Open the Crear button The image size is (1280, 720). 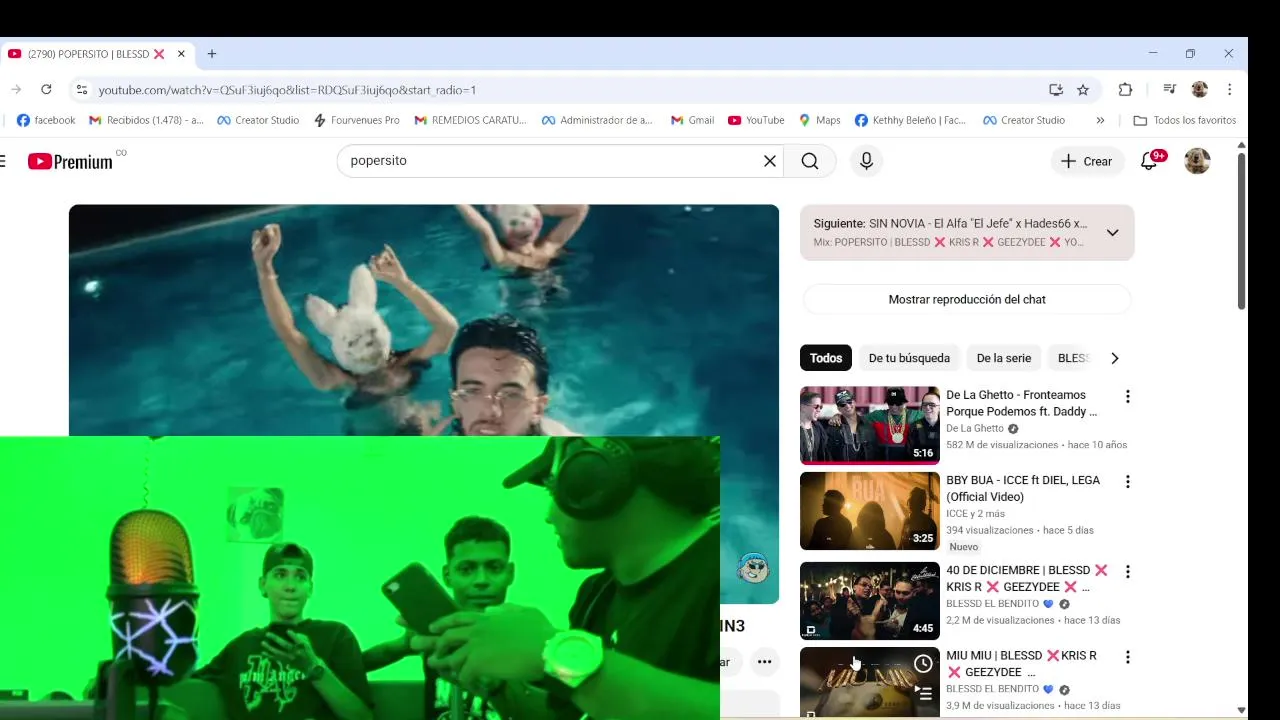click(x=1086, y=161)
